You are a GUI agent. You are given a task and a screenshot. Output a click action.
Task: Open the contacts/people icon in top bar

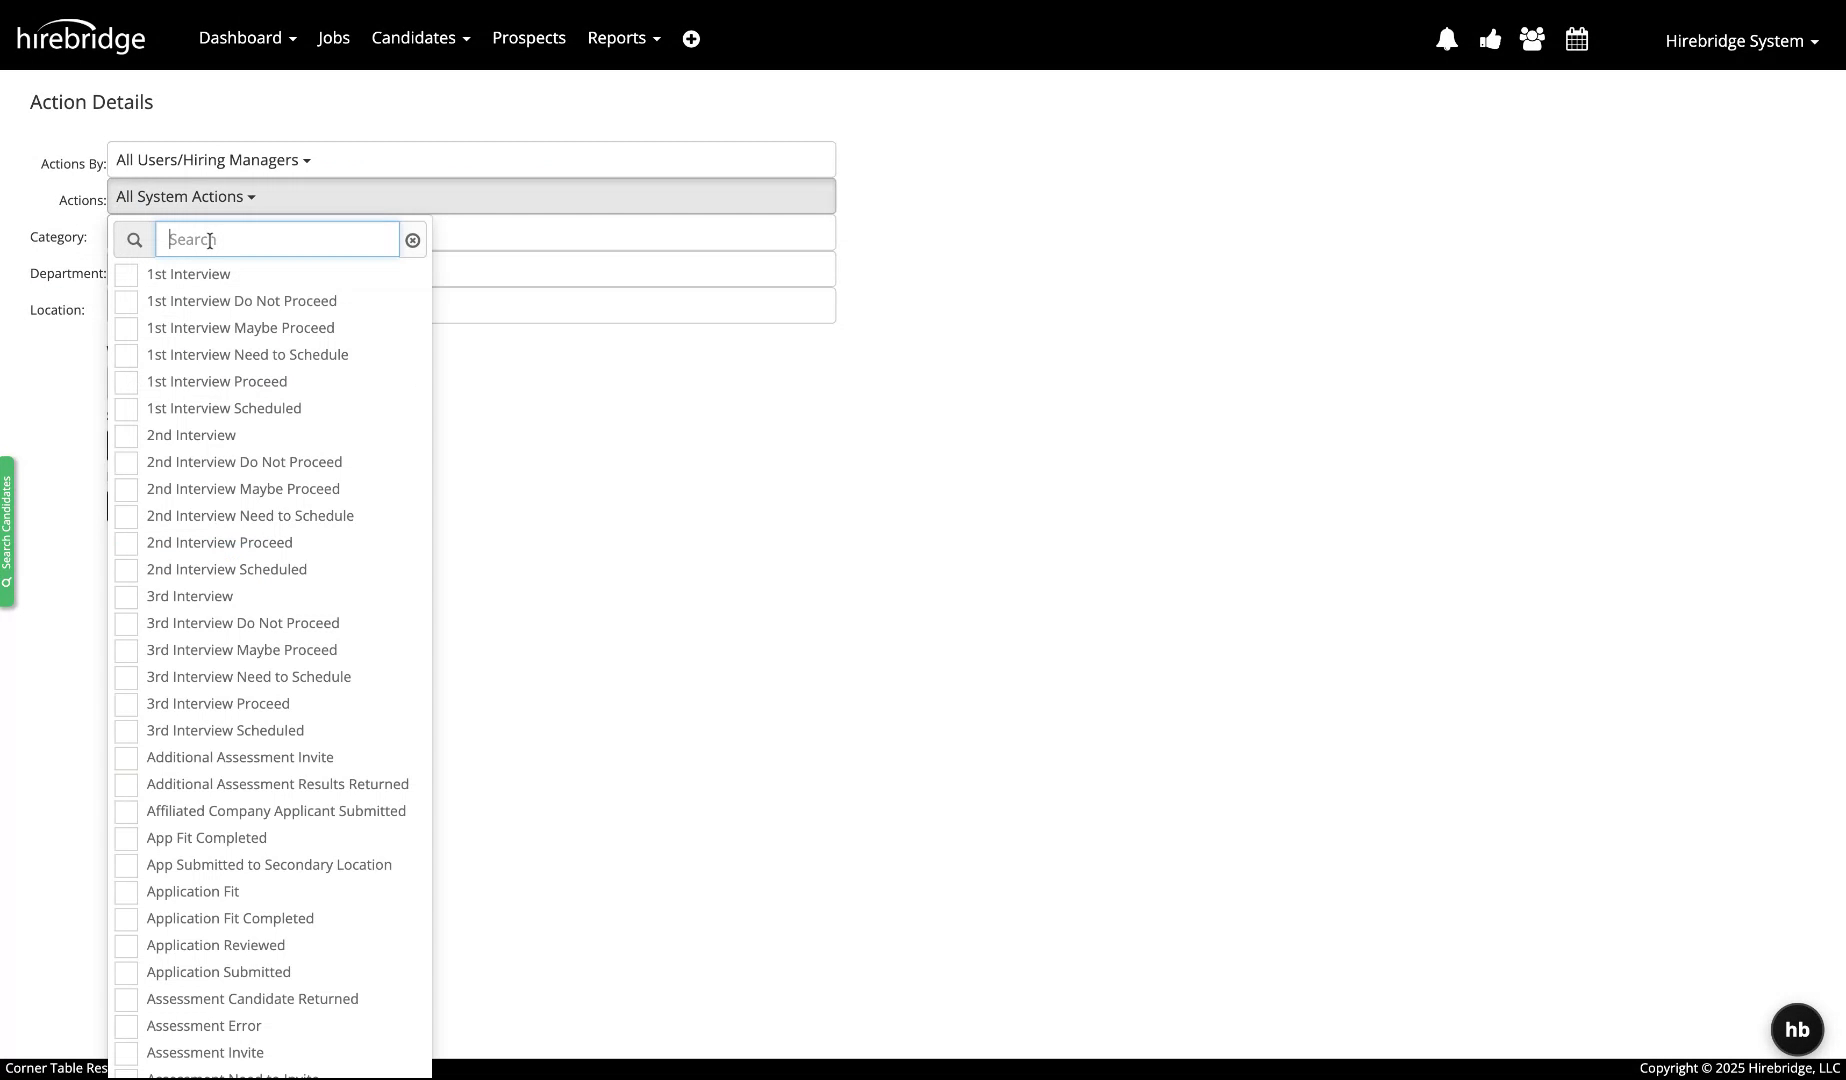coord(1532,39)
